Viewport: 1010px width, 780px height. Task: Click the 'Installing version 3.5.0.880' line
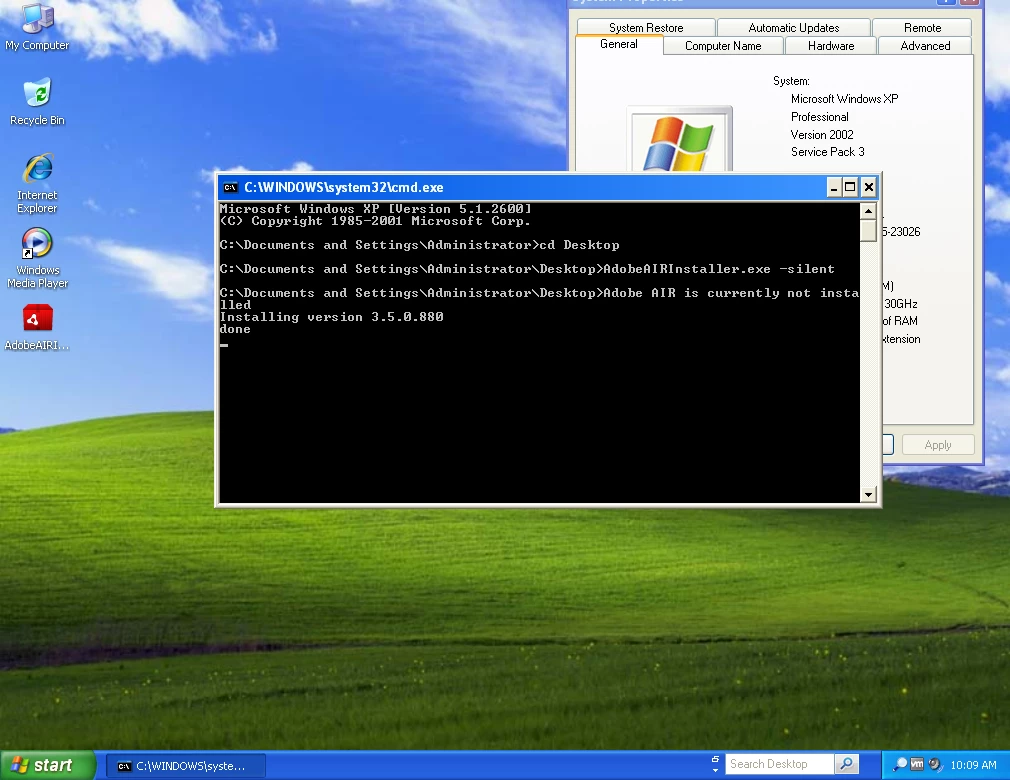pos(331,317)
